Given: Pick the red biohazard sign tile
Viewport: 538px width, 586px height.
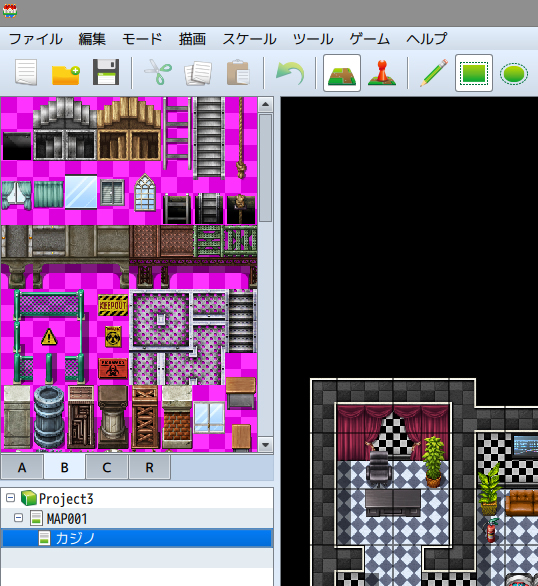Looking at the screenshot, I should click(113, 368).
